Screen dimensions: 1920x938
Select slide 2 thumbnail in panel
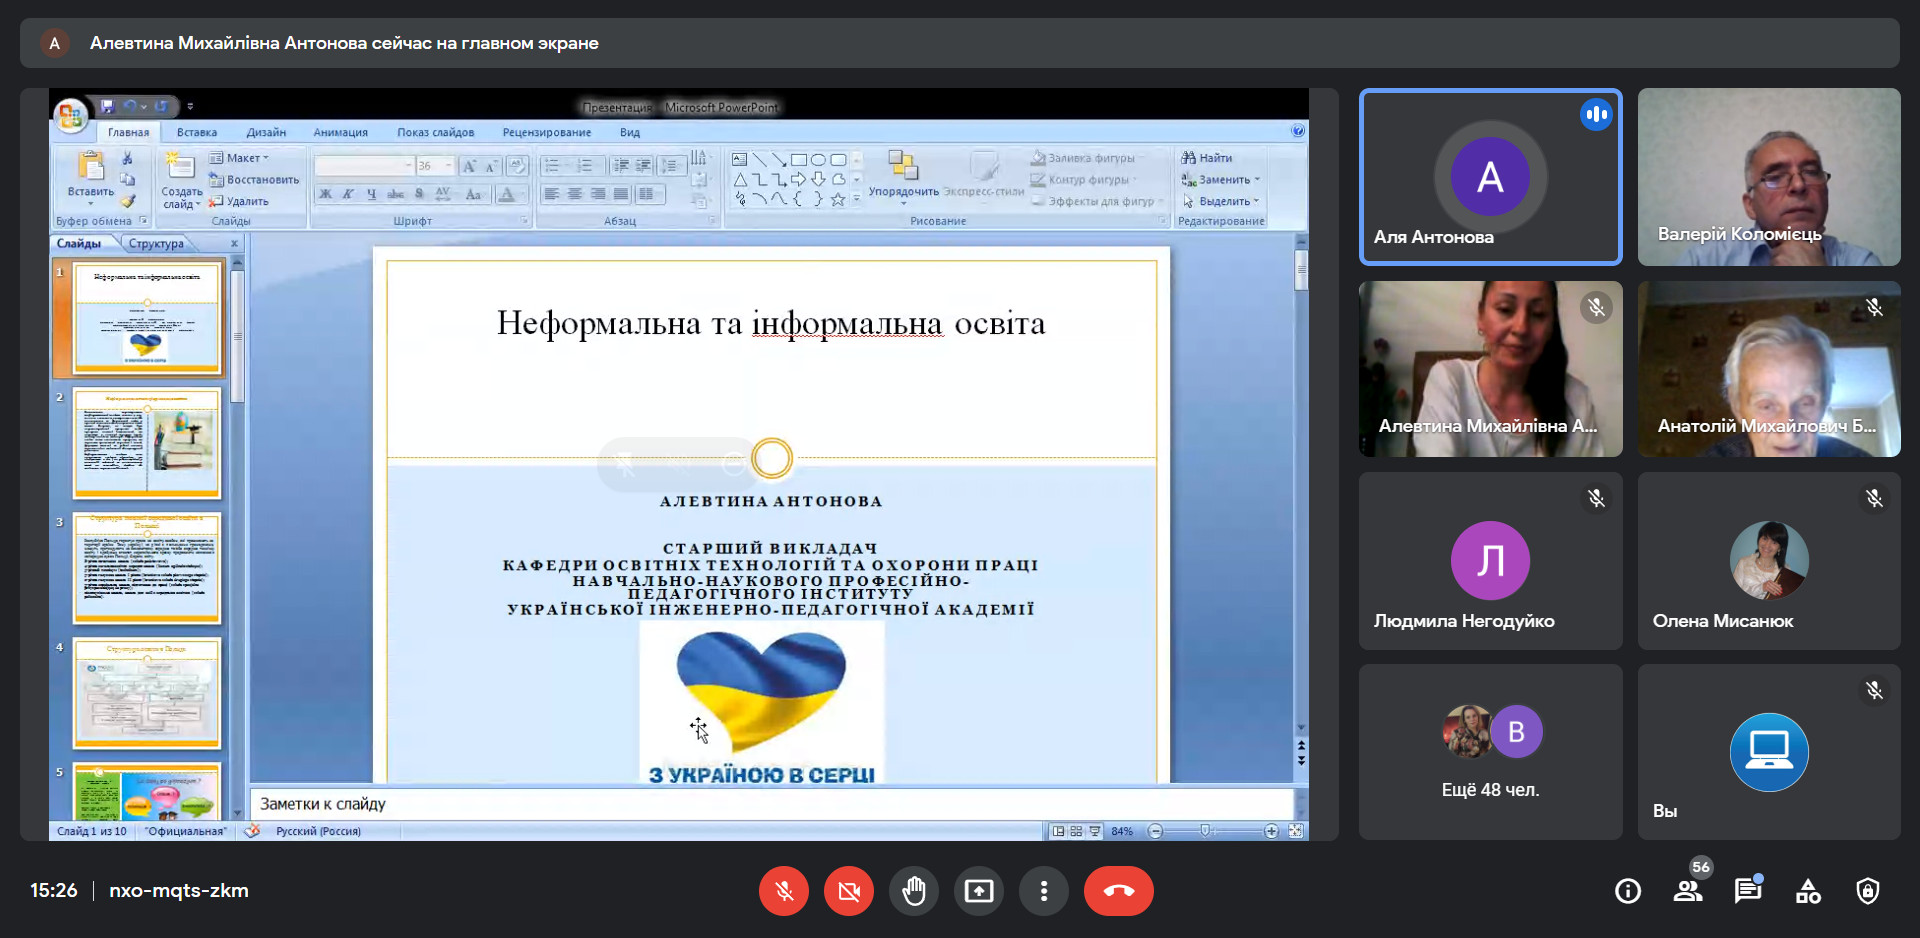[x=147, y=443]
